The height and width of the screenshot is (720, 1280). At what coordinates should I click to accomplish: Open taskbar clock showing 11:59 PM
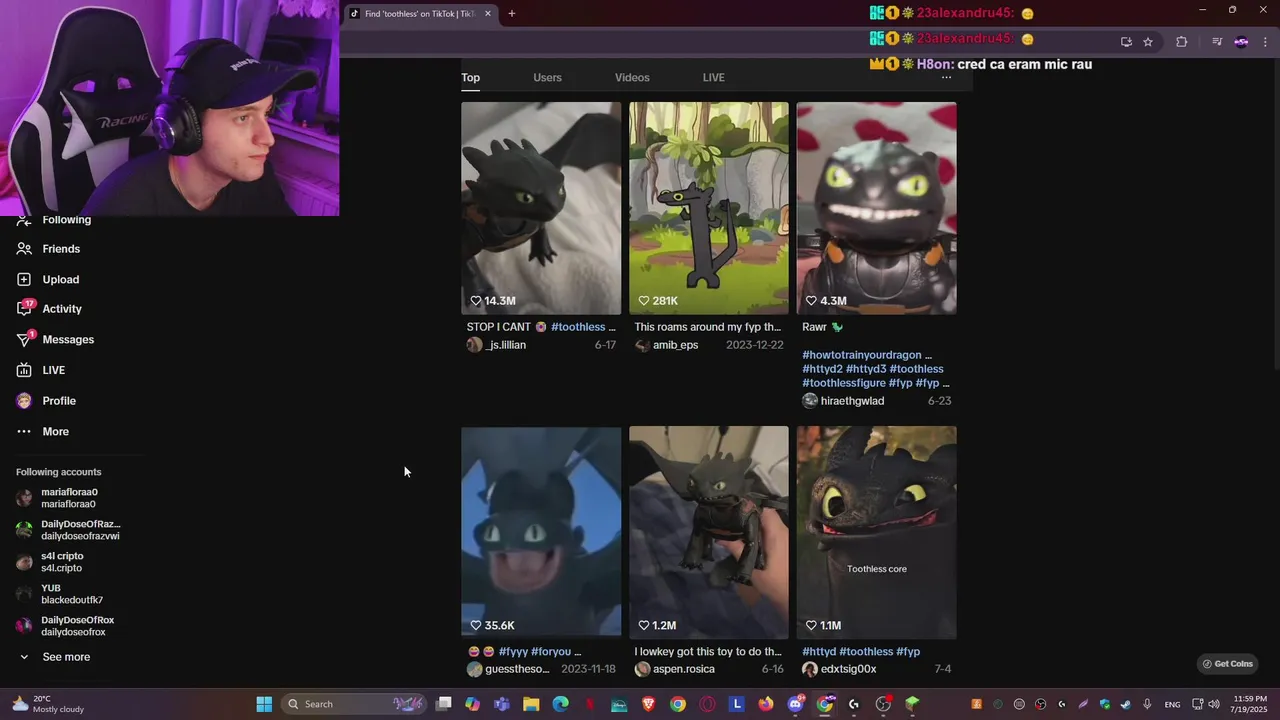point(1249,704)
